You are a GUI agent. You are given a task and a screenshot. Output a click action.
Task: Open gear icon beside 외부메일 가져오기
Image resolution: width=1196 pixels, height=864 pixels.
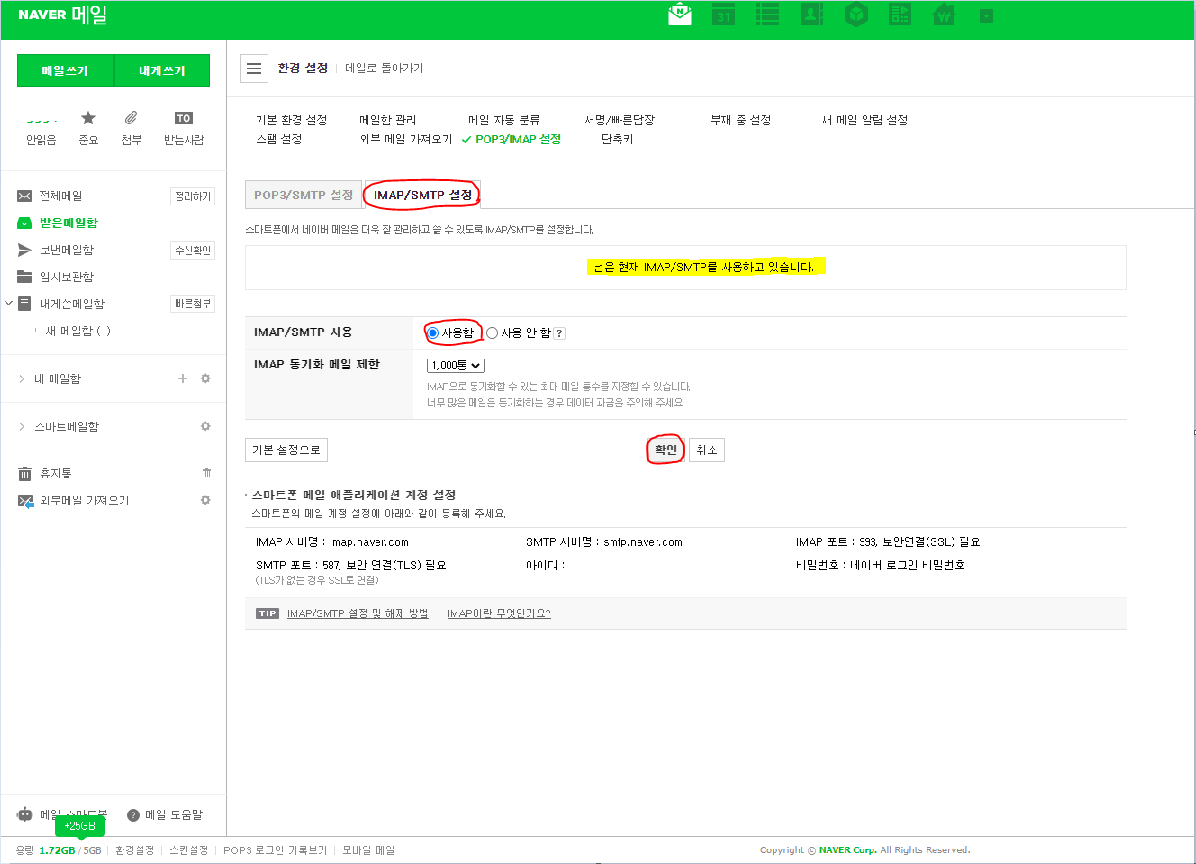click(x=205, y=500)
